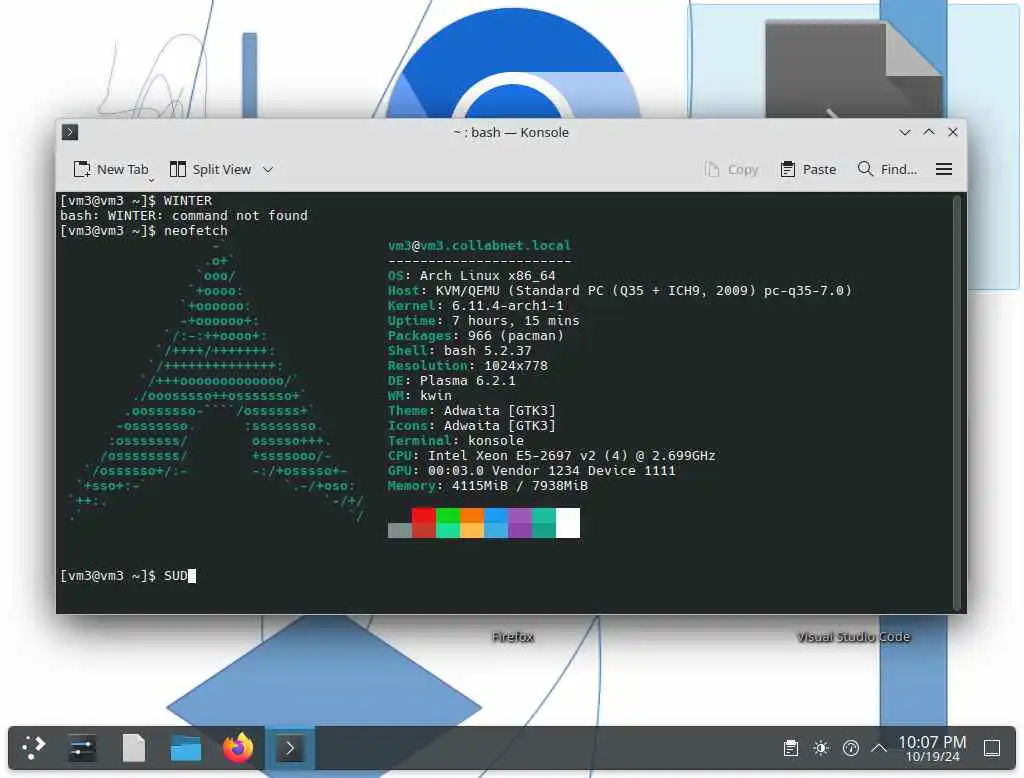Click the 'OS: Arch Linux x86_64' line

(x=472, y=276)
